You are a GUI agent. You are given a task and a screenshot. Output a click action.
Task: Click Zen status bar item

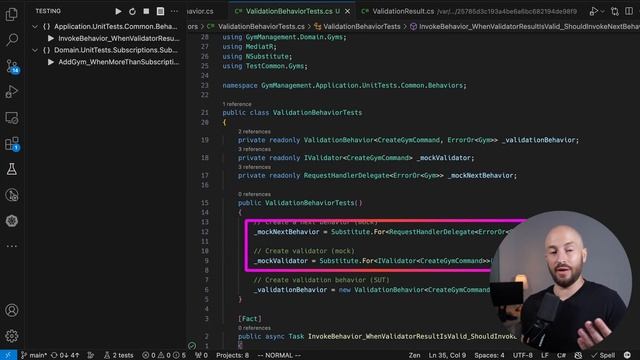pos(414,355)
